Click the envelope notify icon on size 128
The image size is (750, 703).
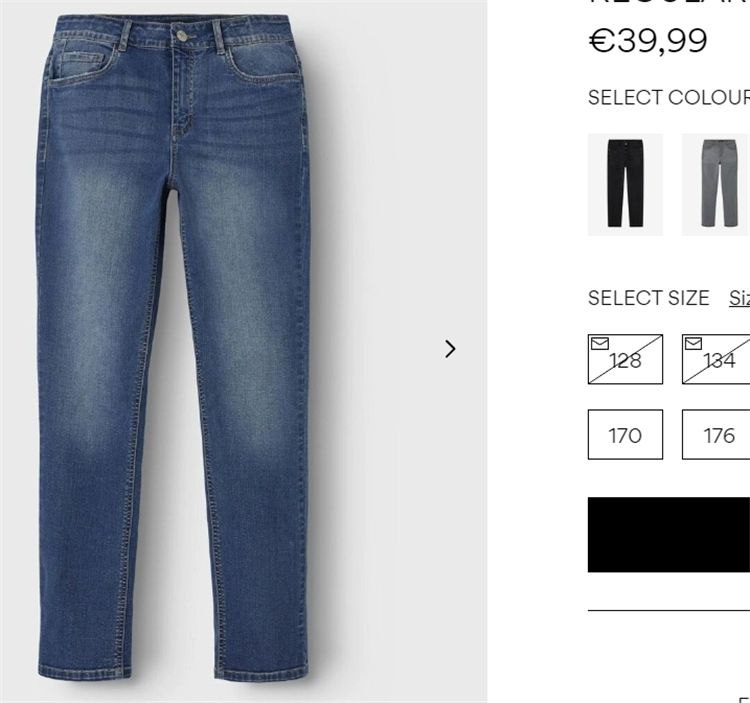tap(600, 343)
